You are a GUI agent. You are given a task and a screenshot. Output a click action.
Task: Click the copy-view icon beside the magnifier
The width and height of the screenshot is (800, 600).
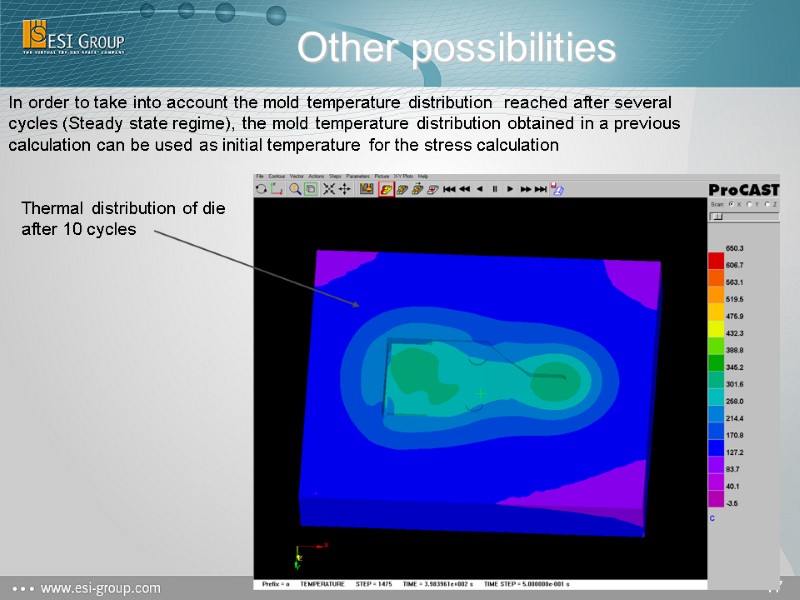click(x=310, y=188)
